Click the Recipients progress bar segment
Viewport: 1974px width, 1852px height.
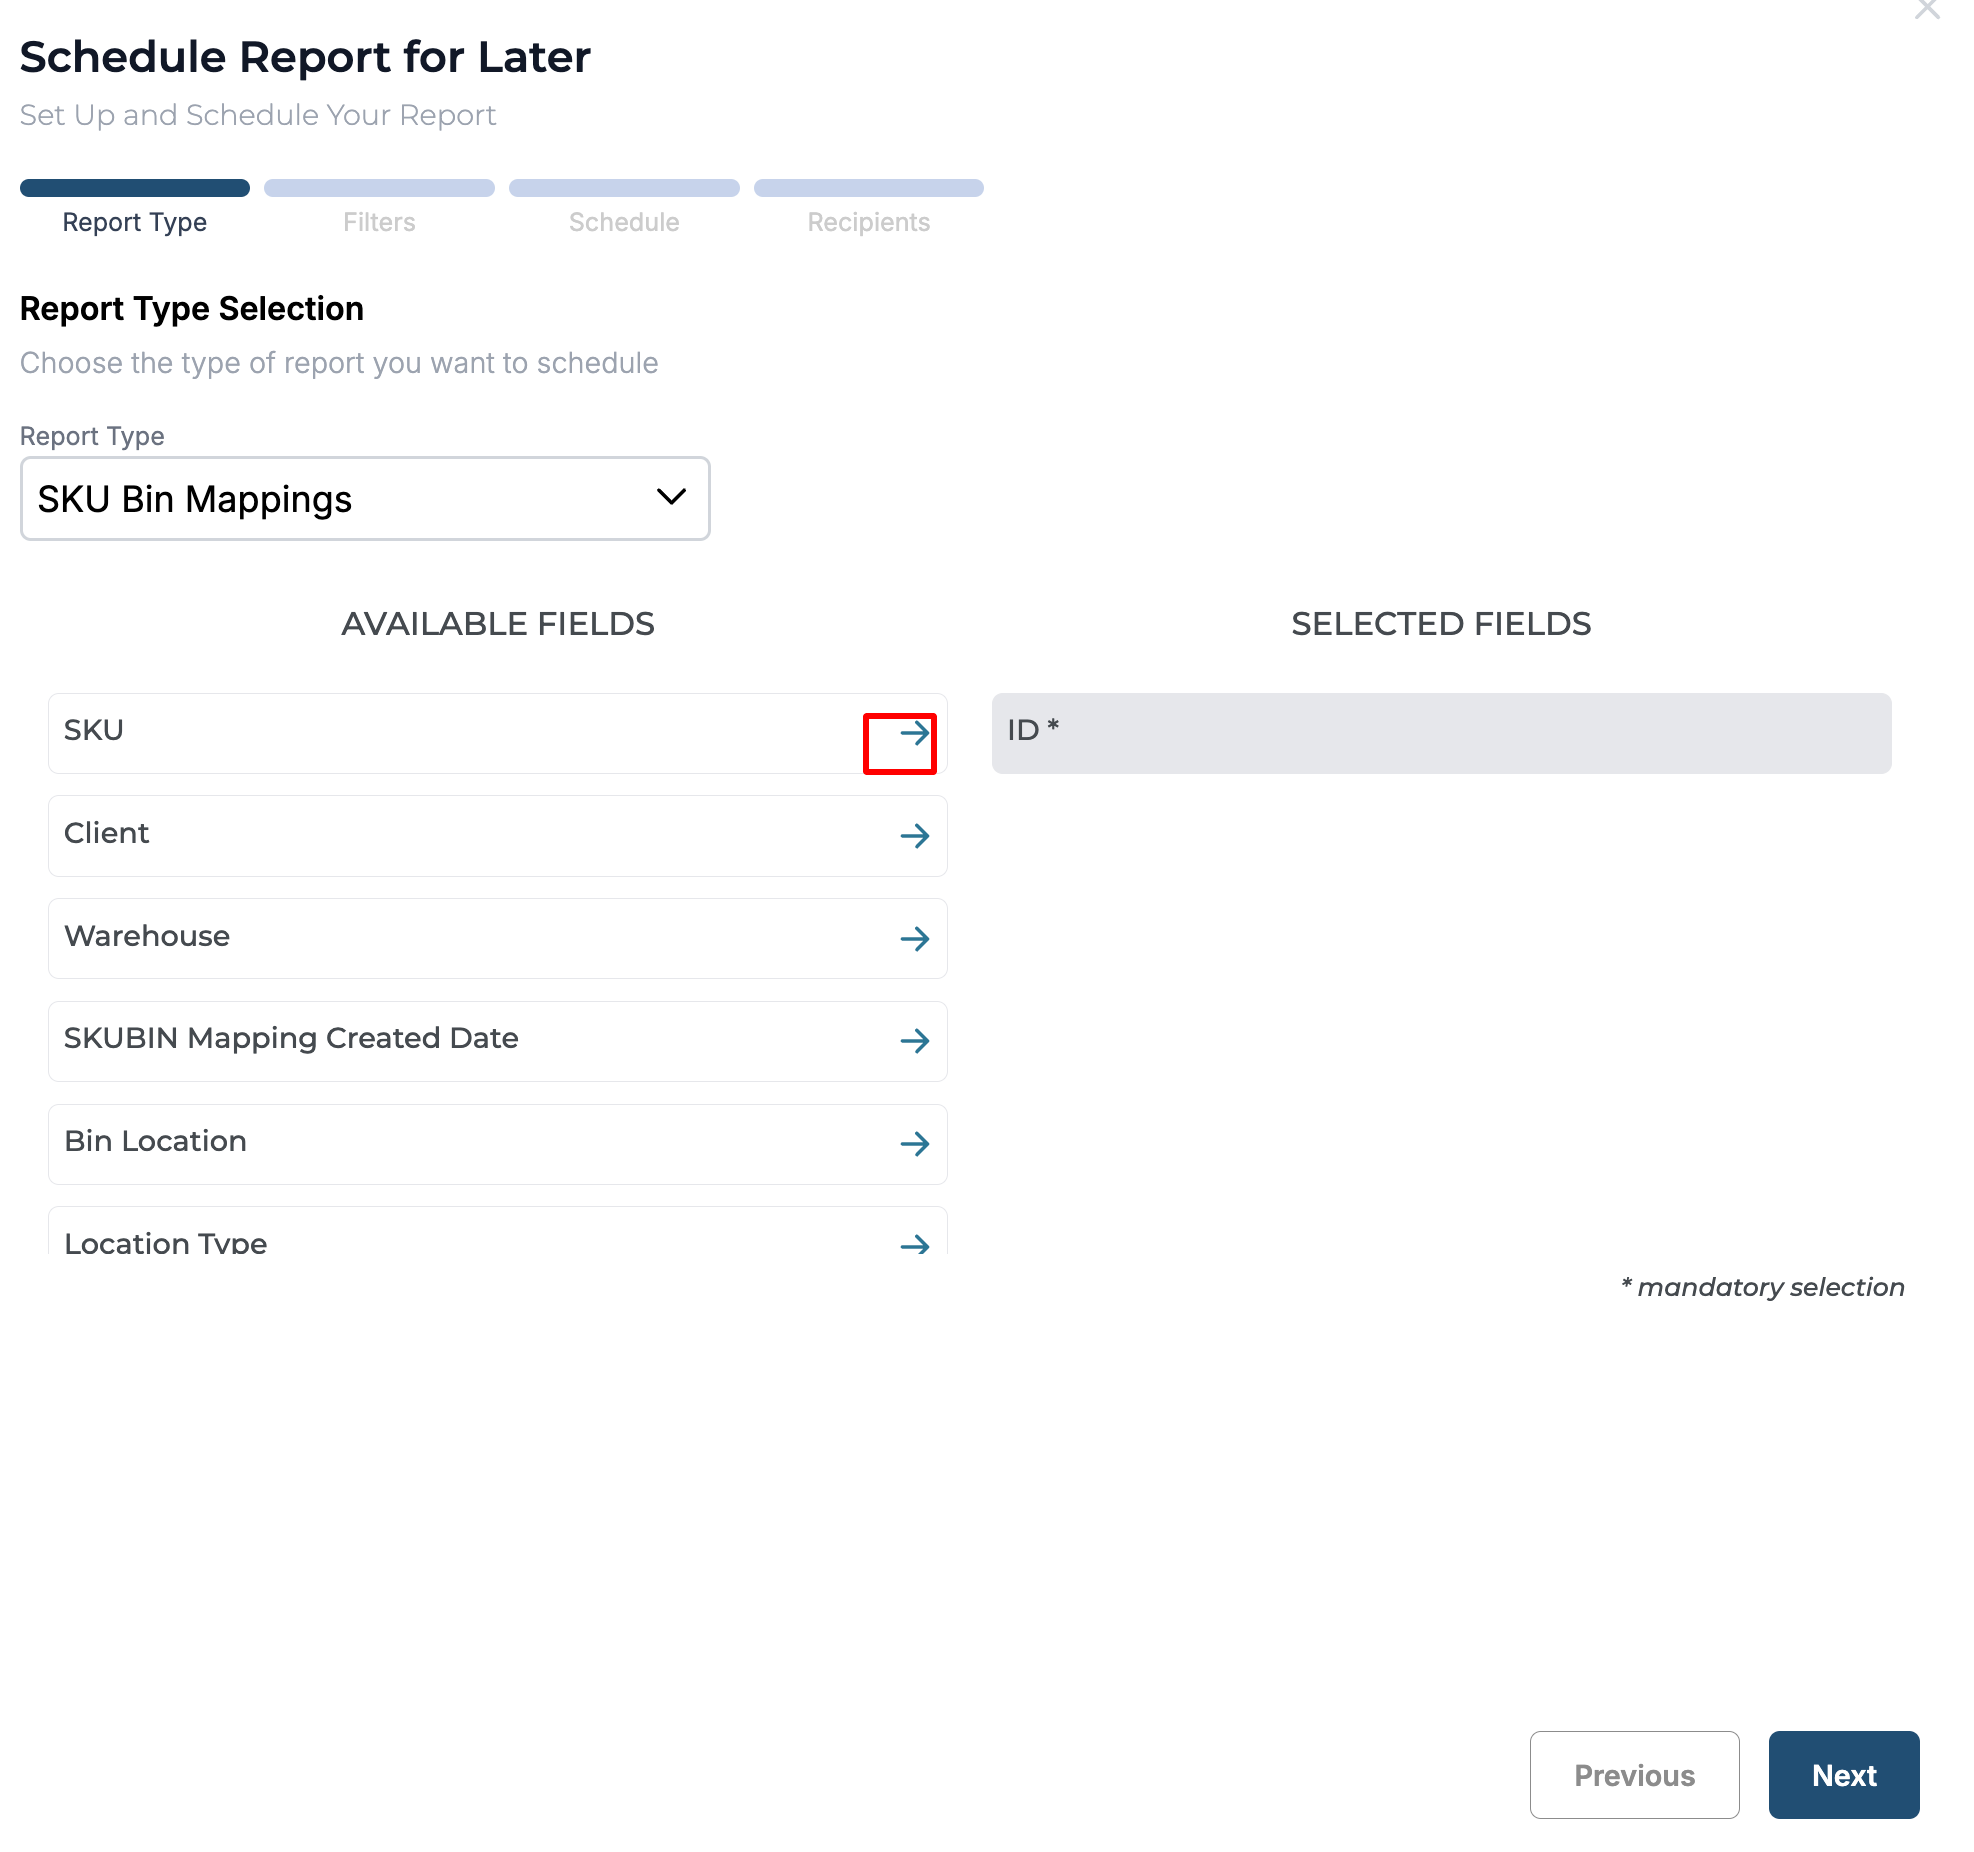pyautogui.click(x=868, y=188)
